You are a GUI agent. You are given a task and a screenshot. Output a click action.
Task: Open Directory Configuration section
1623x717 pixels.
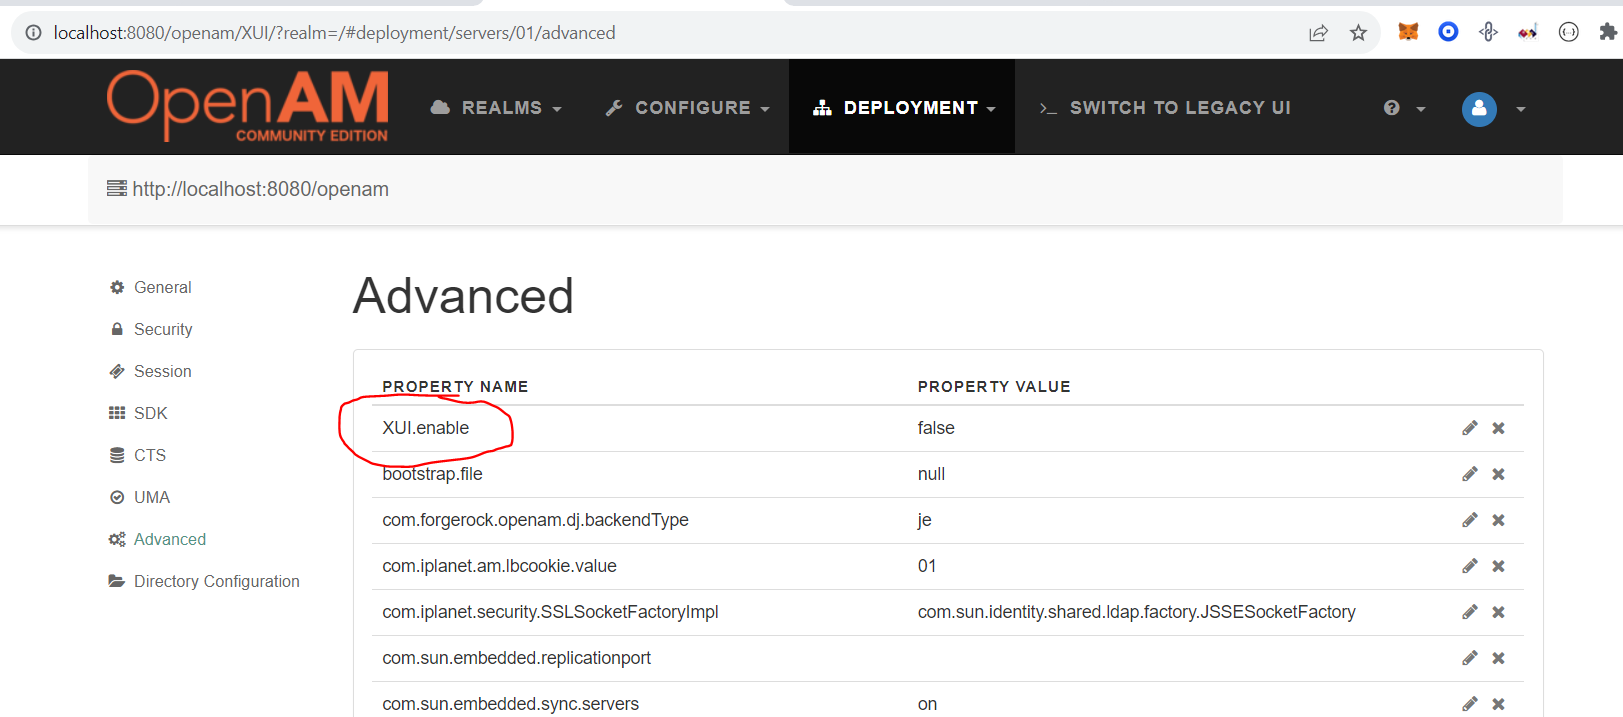(x=204, y=581)
